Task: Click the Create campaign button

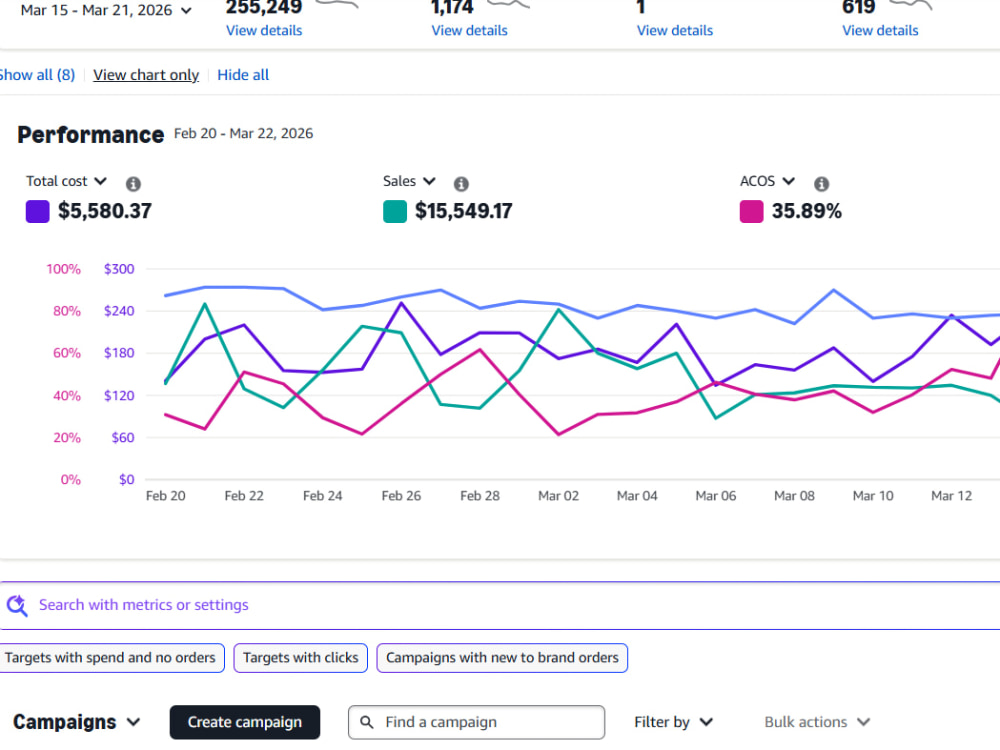Action: 245,722
